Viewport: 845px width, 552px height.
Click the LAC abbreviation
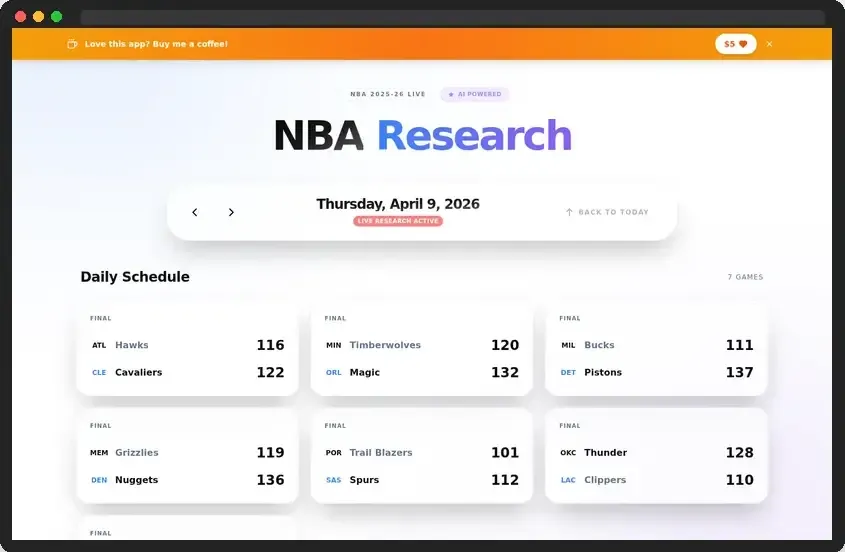[x=569, y=480]
